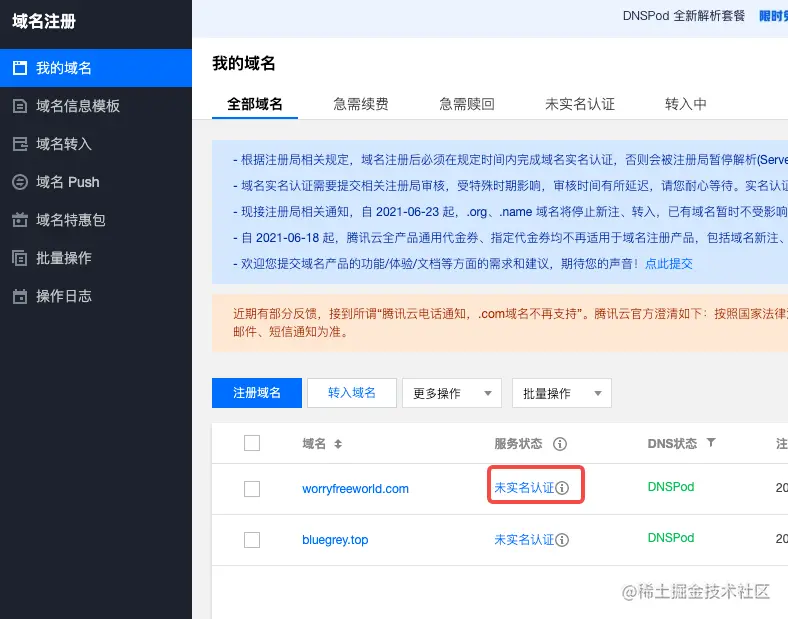
Task: Click the DNSPod 全新解析套餐 banner text
Action: (x=683, y=16)
